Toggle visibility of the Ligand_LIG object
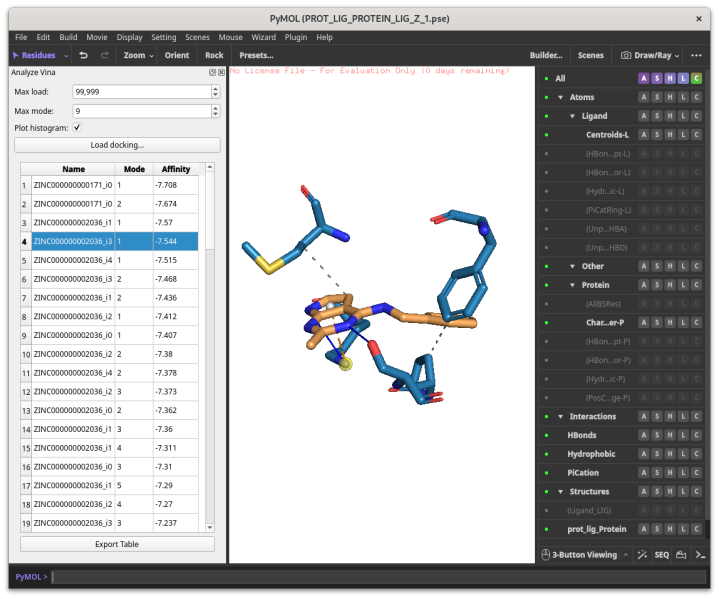719x599 pixels. (x=546, y=510)
